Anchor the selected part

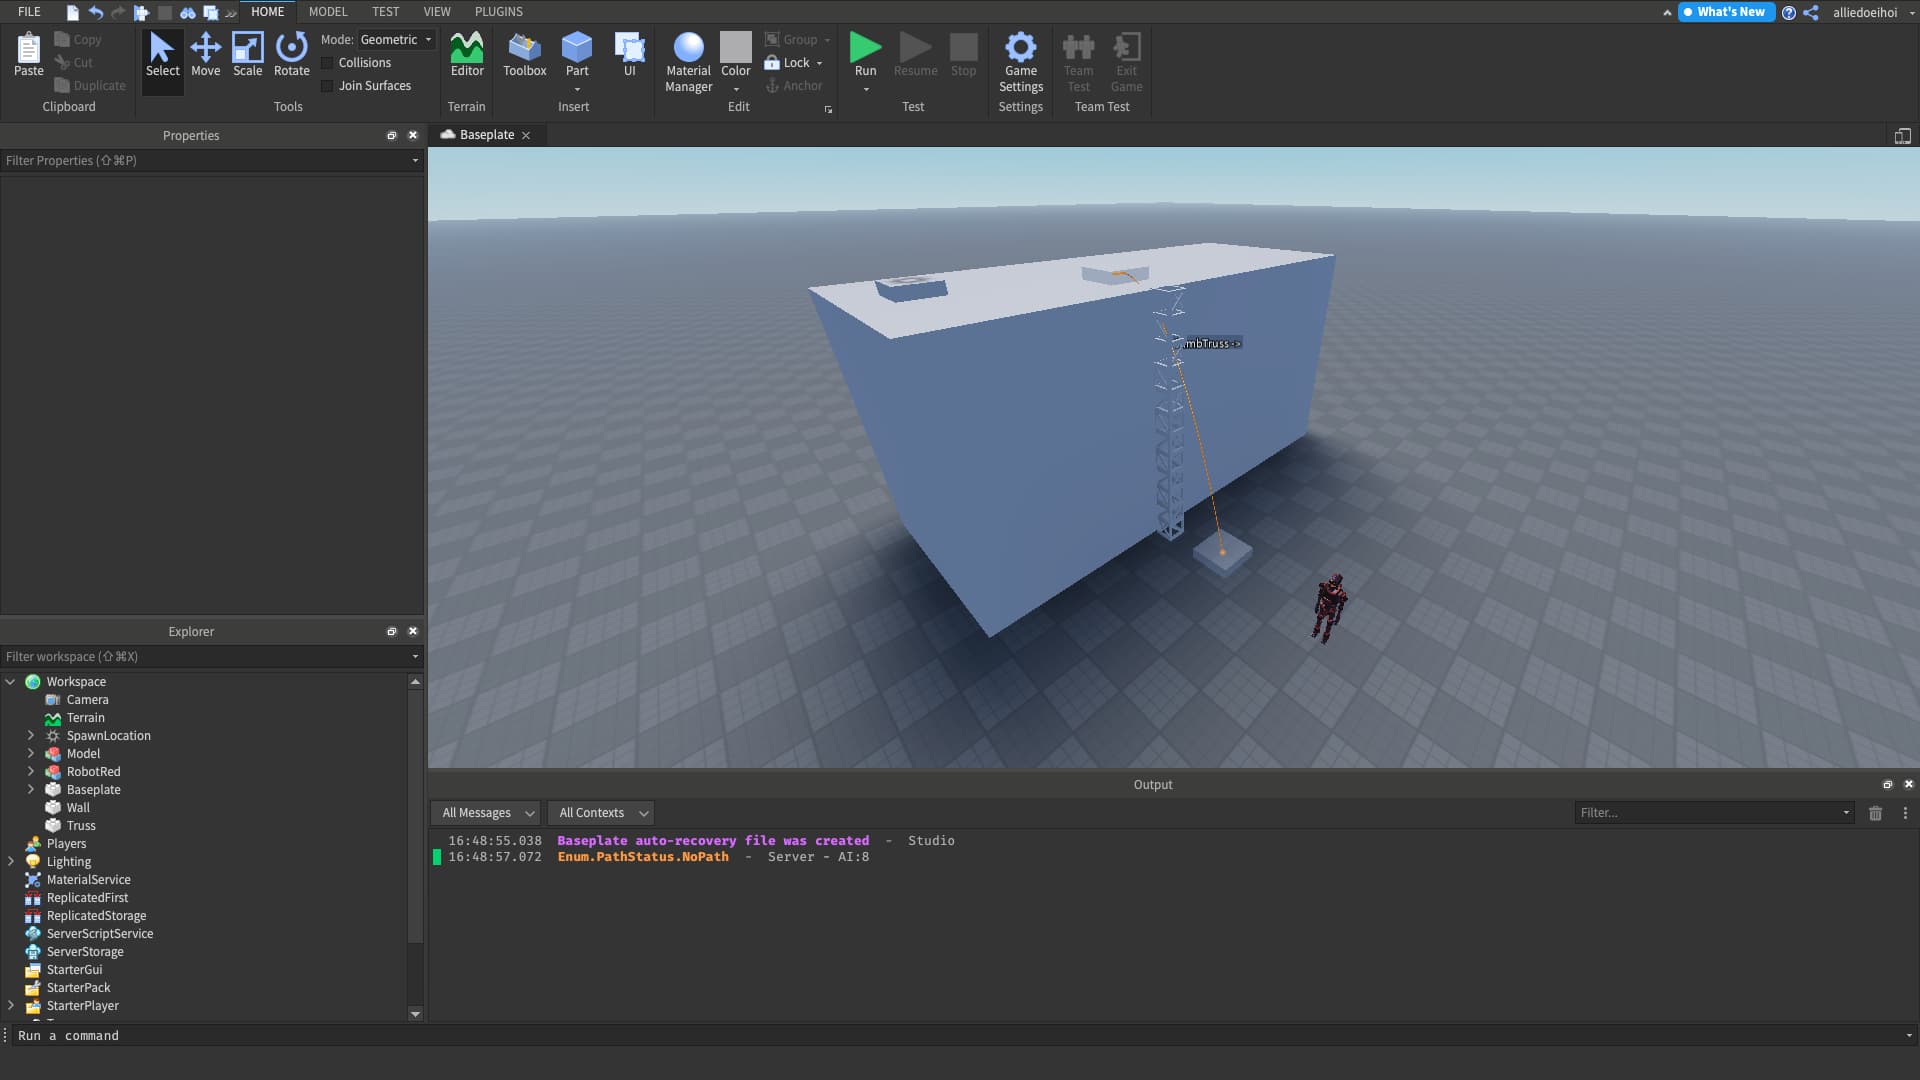tap(795, 85)
